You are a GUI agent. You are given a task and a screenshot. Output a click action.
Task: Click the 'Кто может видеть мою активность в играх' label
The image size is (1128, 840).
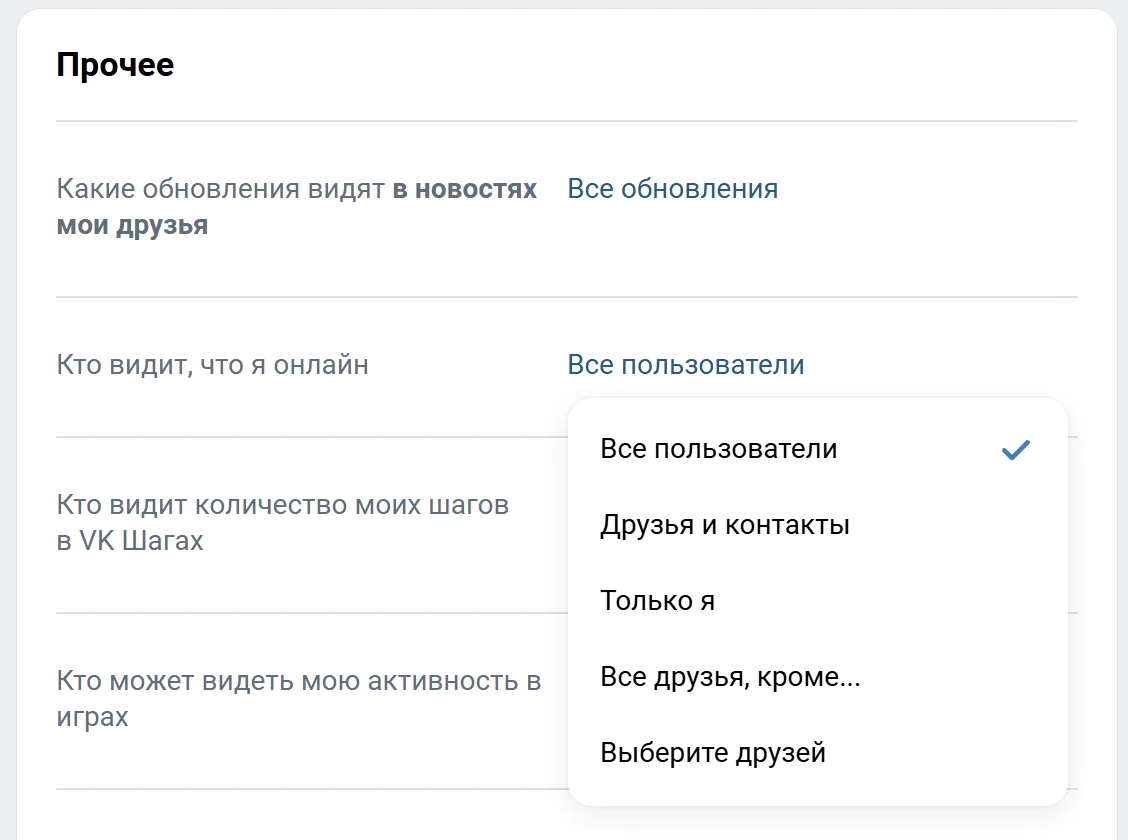pos(299,698)
